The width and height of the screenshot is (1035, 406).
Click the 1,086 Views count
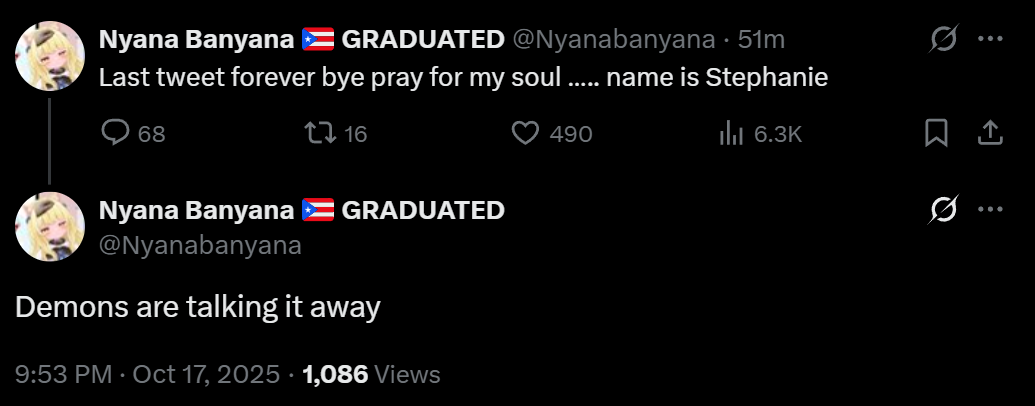371,375
